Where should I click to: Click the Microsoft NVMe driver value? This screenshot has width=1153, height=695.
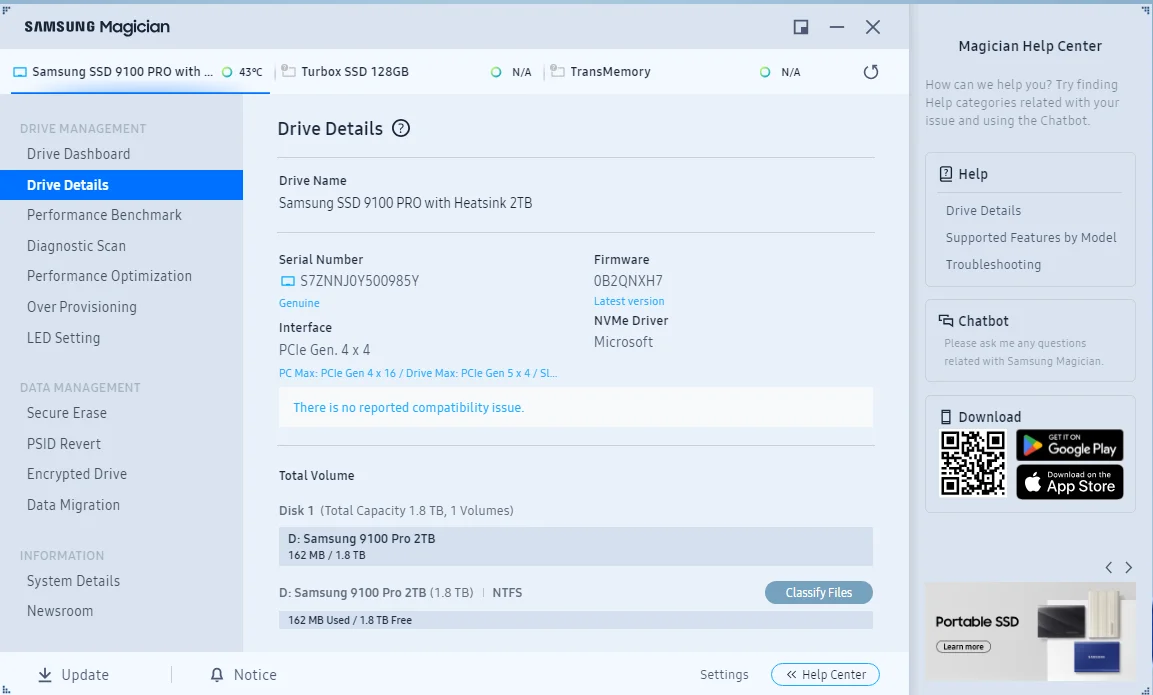click(624, 342)
